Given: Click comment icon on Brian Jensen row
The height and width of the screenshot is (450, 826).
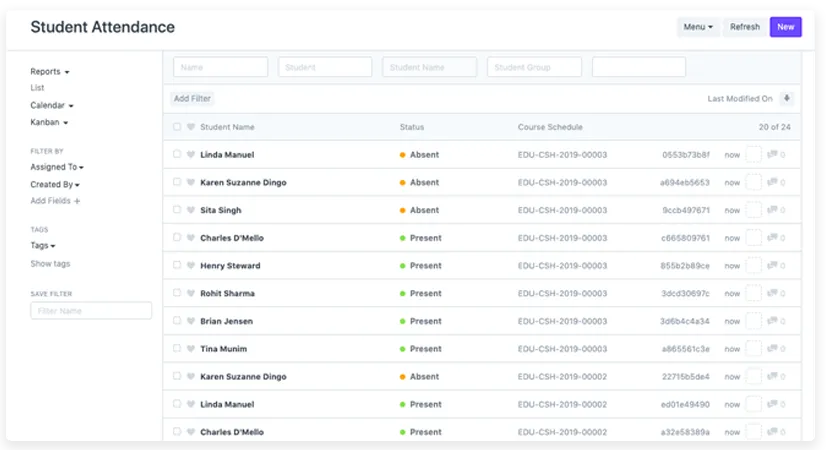Looking at the screenshot, I should 772,322.
